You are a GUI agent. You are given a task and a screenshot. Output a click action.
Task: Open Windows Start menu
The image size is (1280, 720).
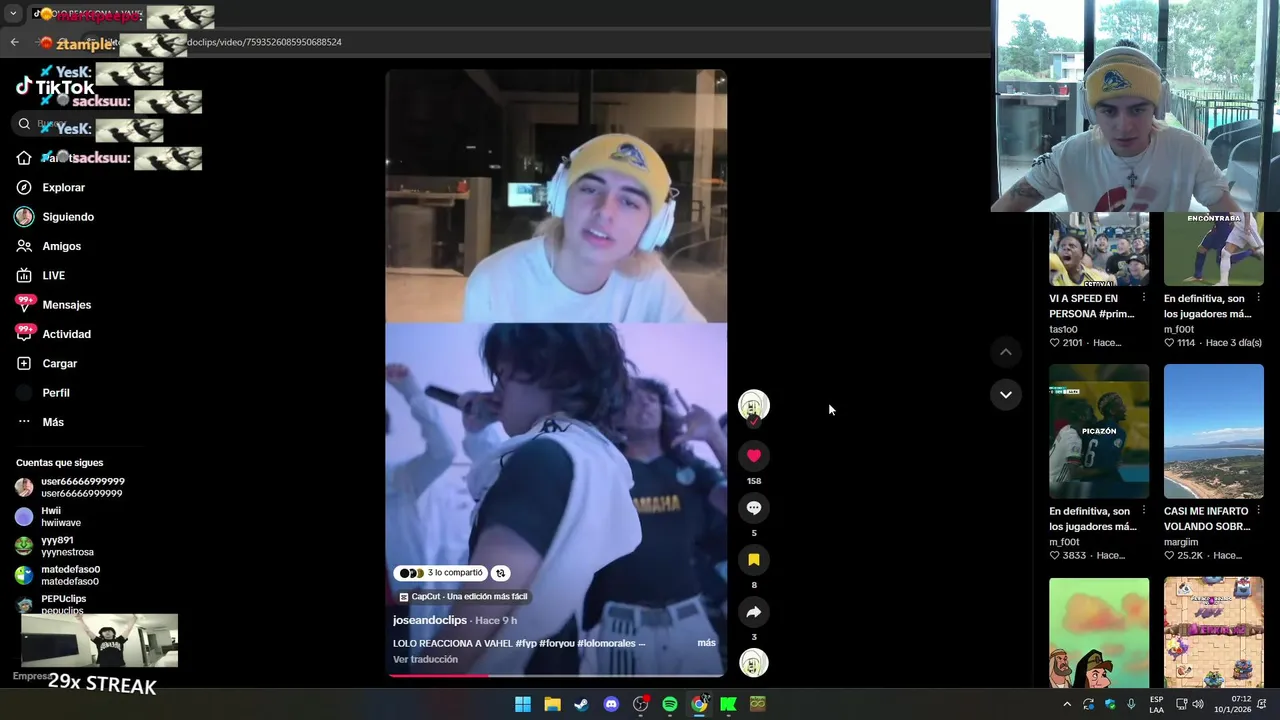tap(523, 704)
